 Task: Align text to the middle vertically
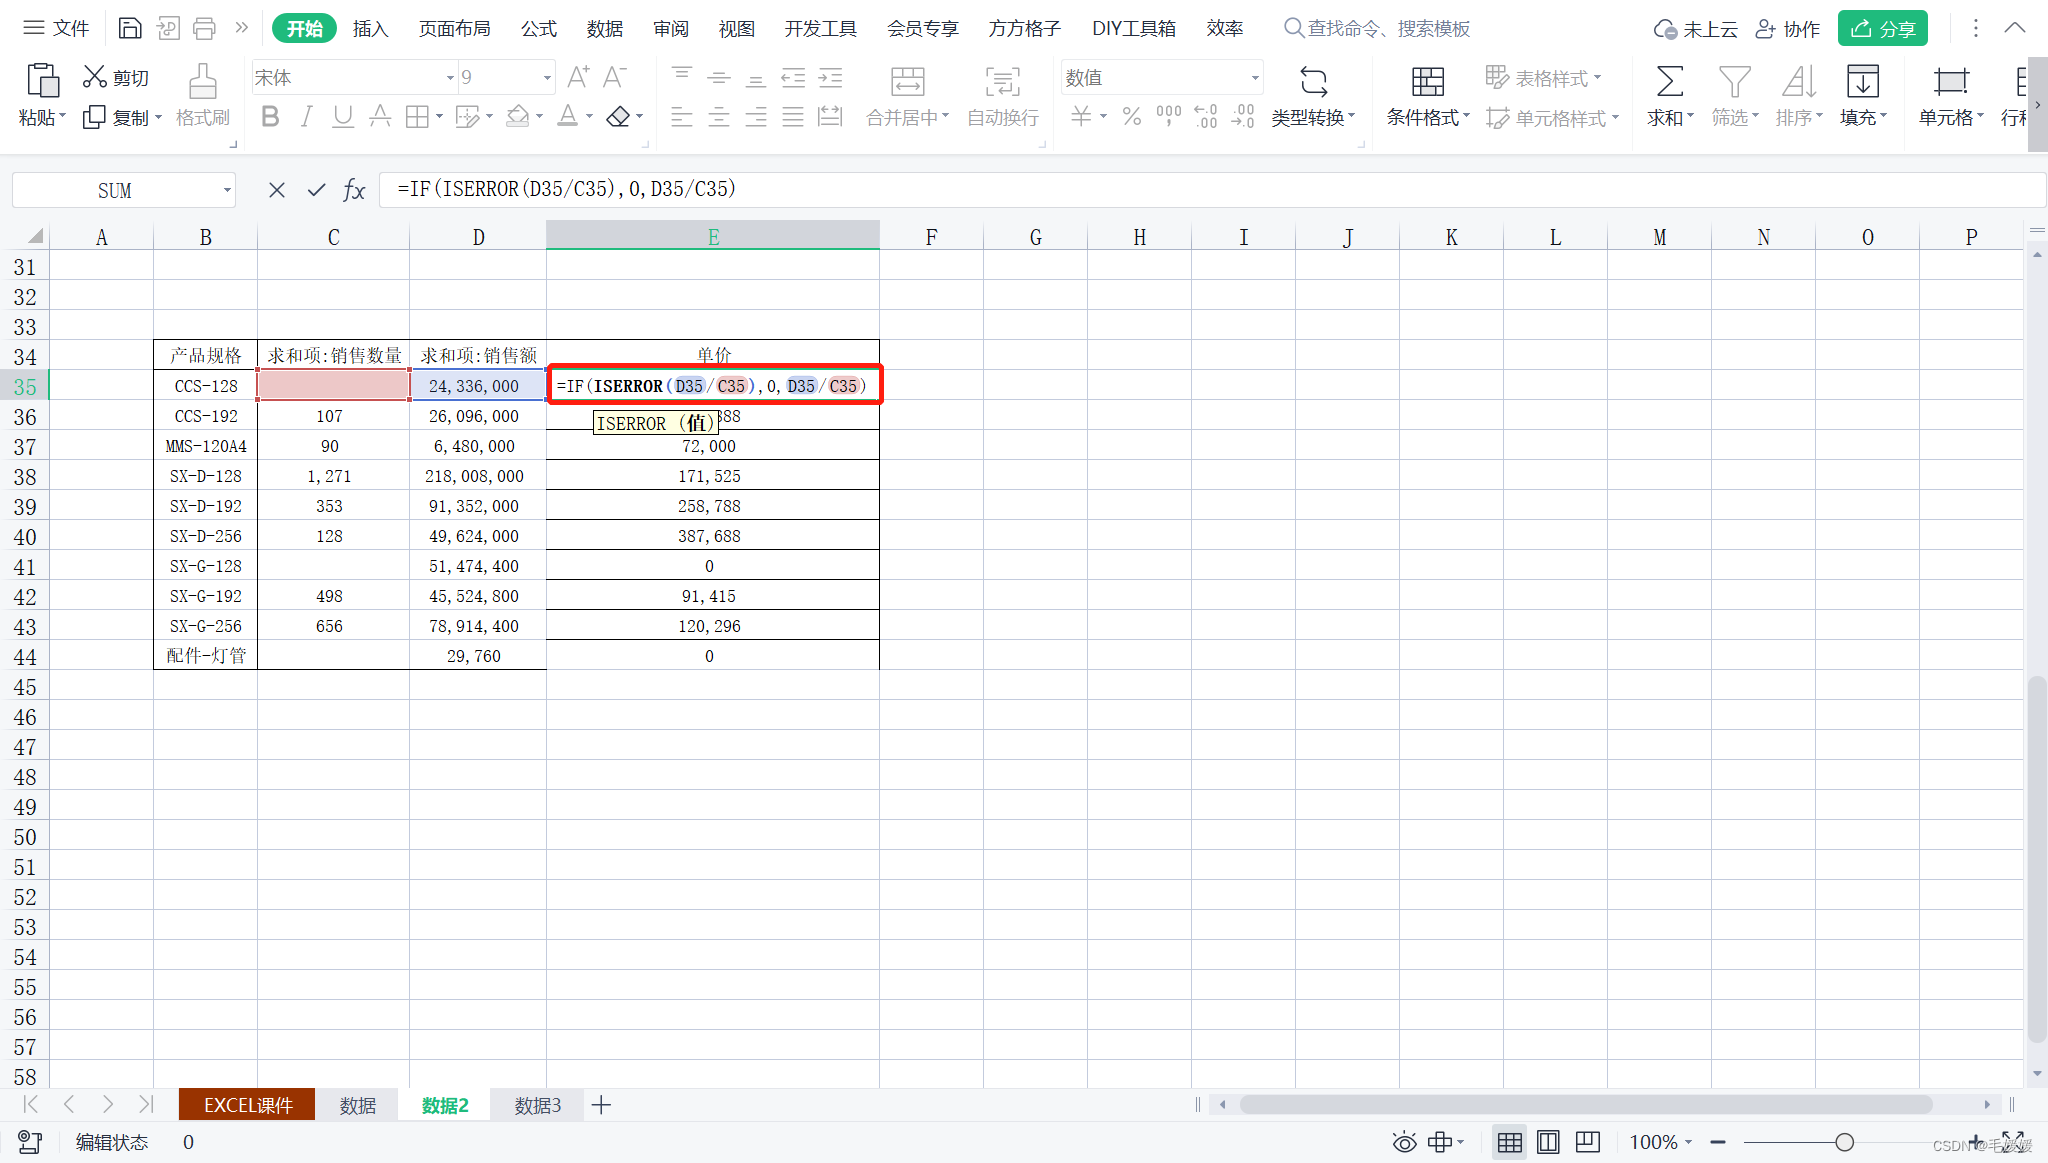719,77
